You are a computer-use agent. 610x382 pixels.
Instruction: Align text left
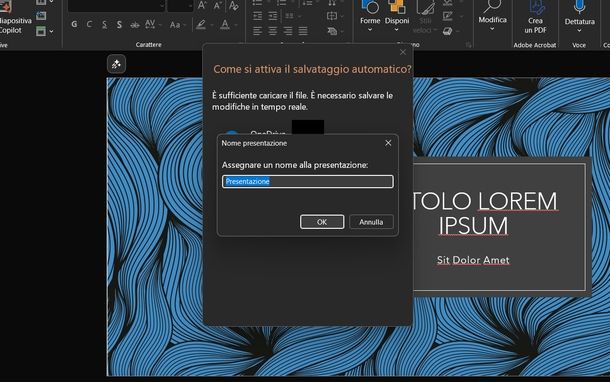click(258, 31)
